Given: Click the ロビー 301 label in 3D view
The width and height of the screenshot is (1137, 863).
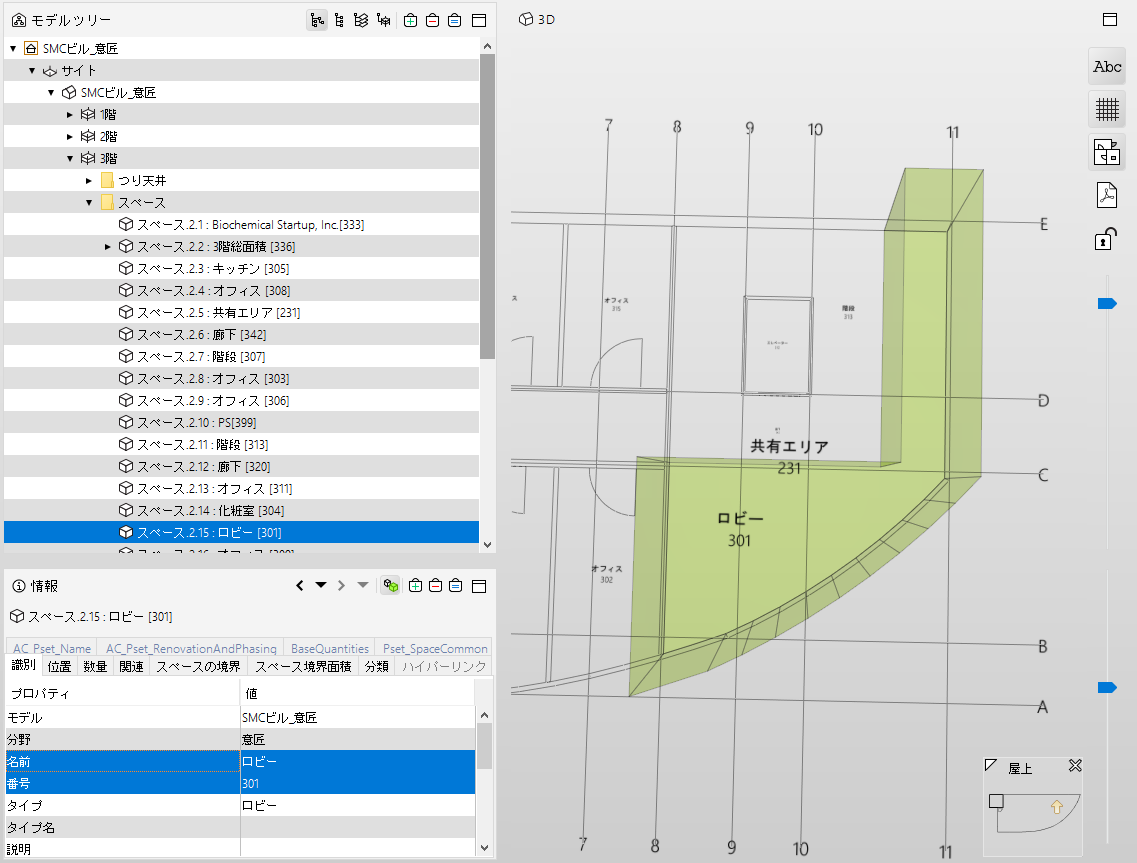Looking at the screenshot, I should tap(740, 529).
